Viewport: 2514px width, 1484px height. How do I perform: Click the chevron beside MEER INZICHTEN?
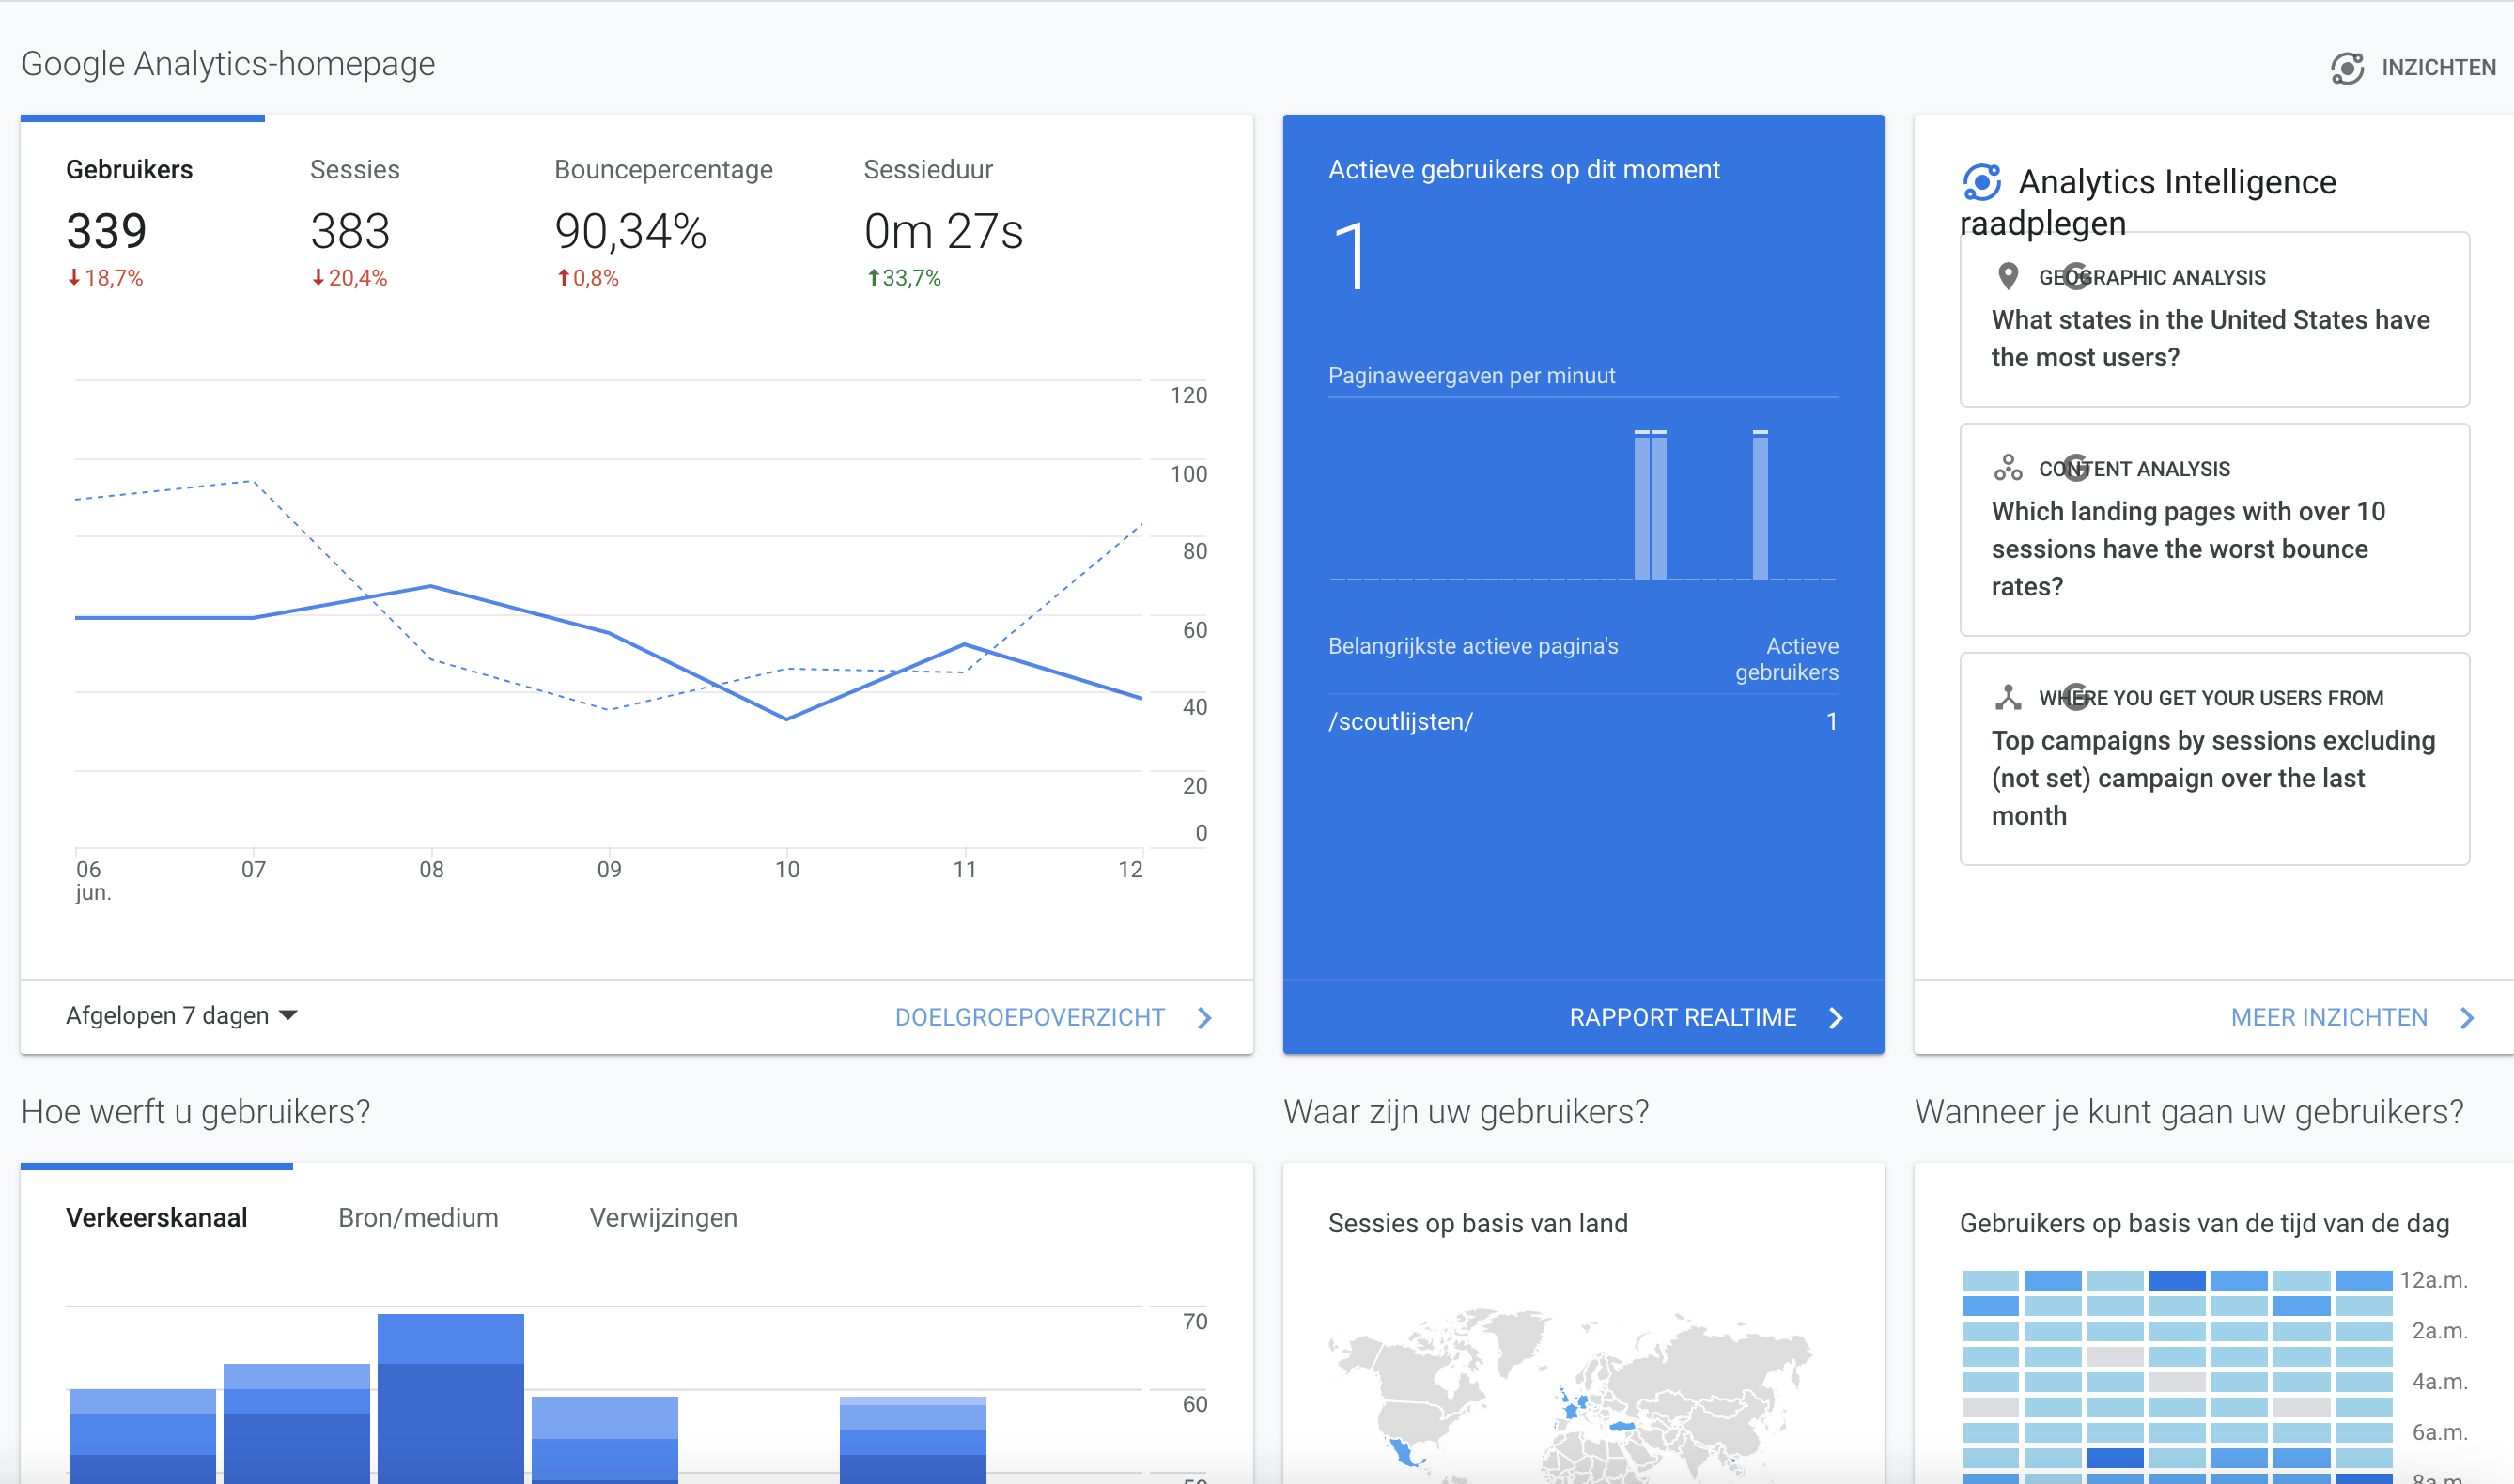(x=2467, y=1018)
